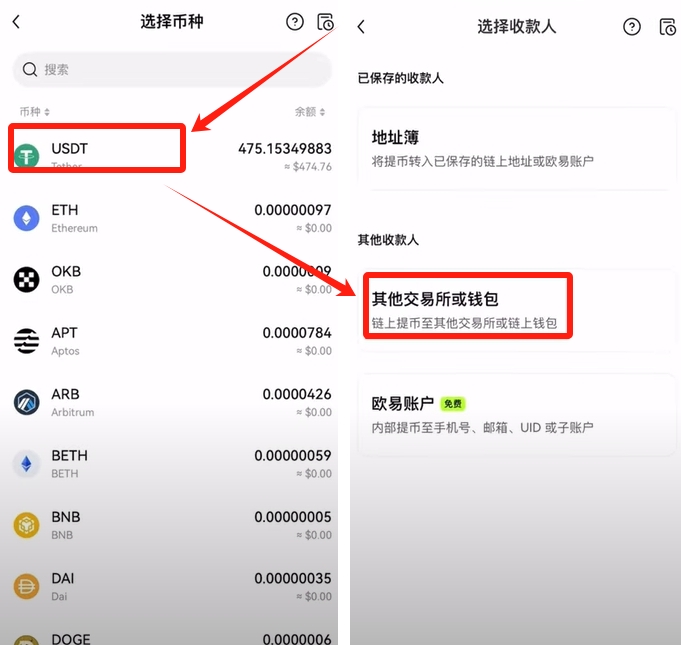Open help icon on 选择收款人 screen
681x645 pixels.
point(631,27)
